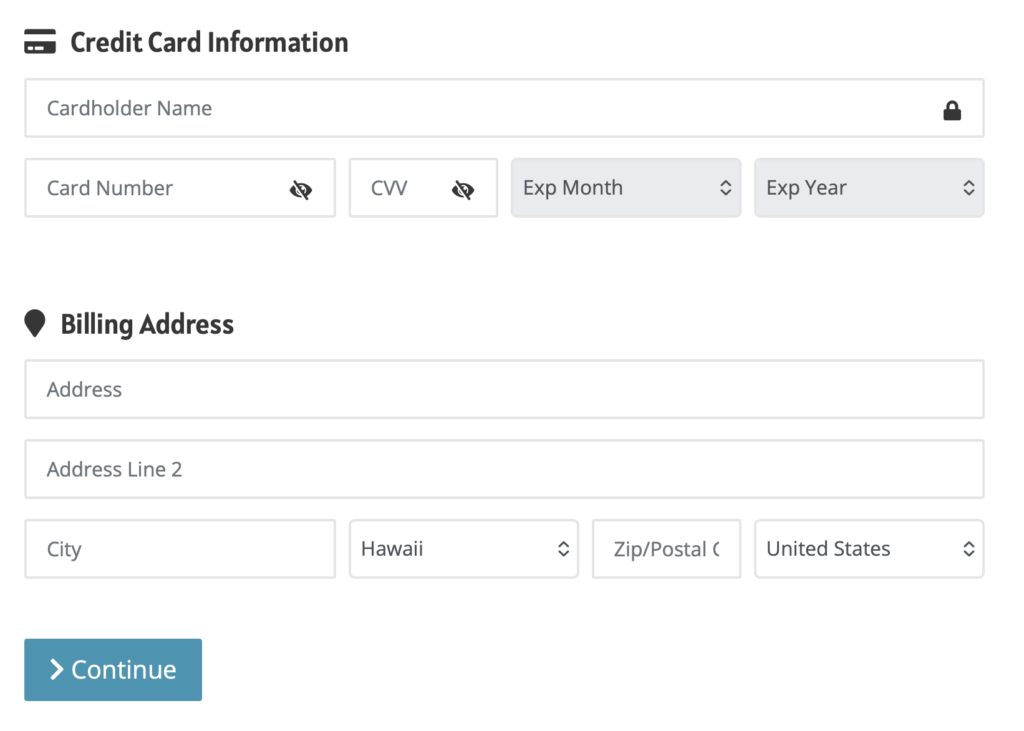Toggle CVV visibility eye icon

[462, 190]
